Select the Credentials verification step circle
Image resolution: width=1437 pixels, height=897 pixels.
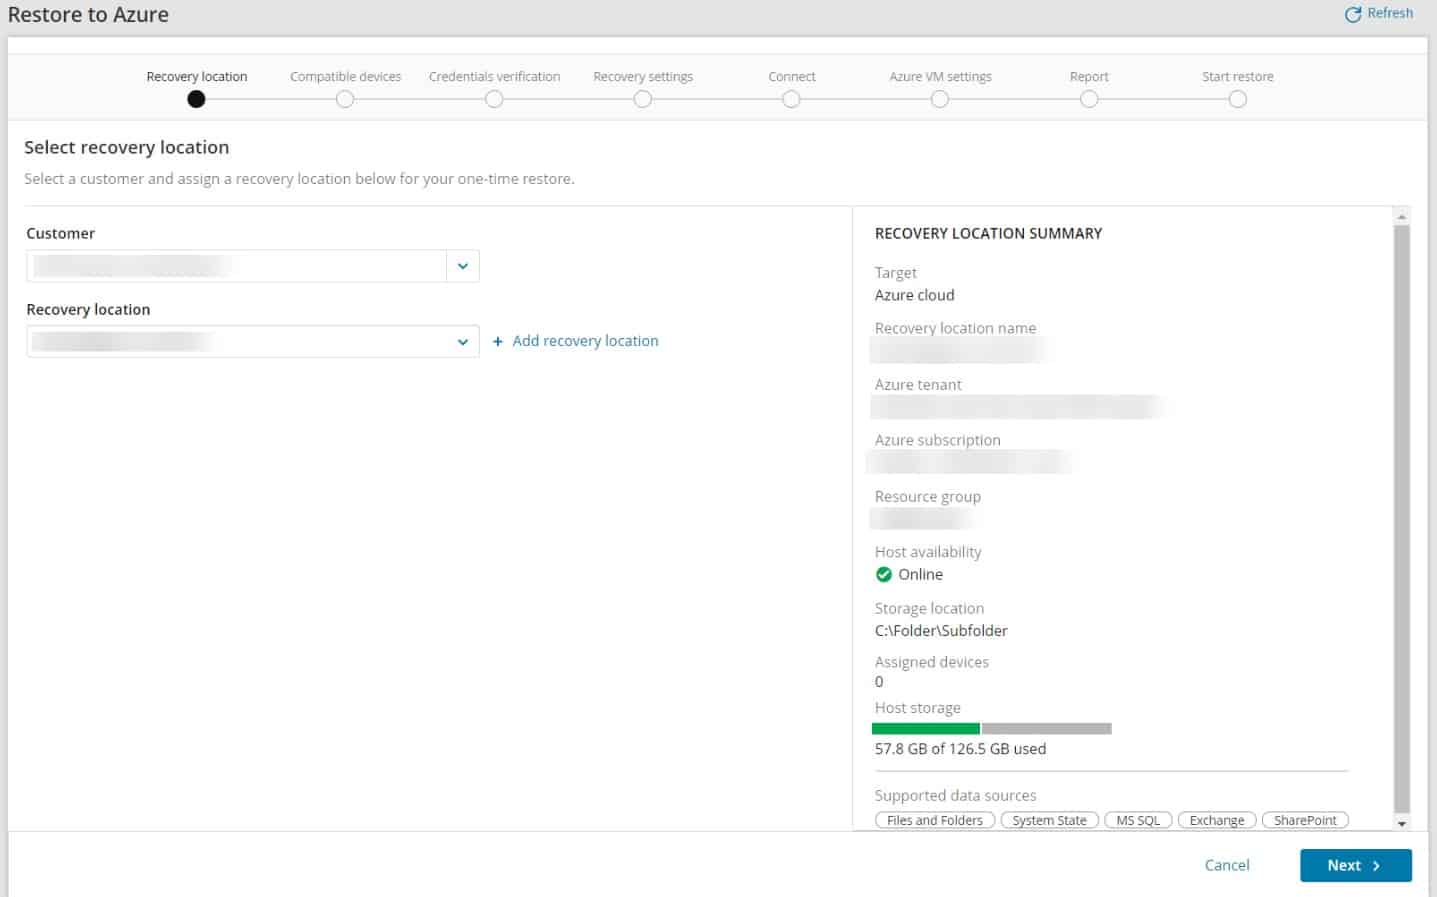tap(494, 99)
